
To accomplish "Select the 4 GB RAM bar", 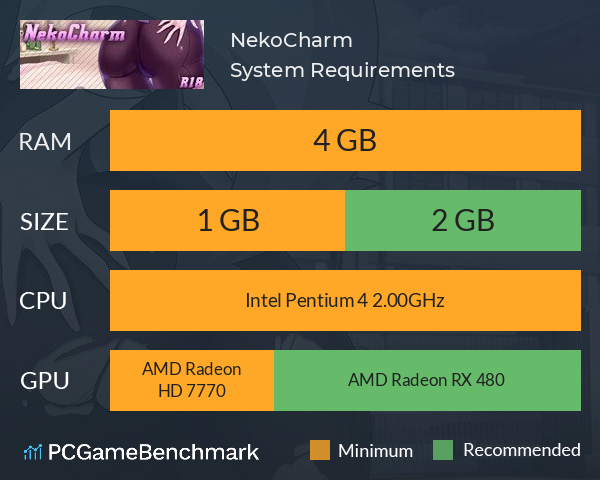I will 345,140.
